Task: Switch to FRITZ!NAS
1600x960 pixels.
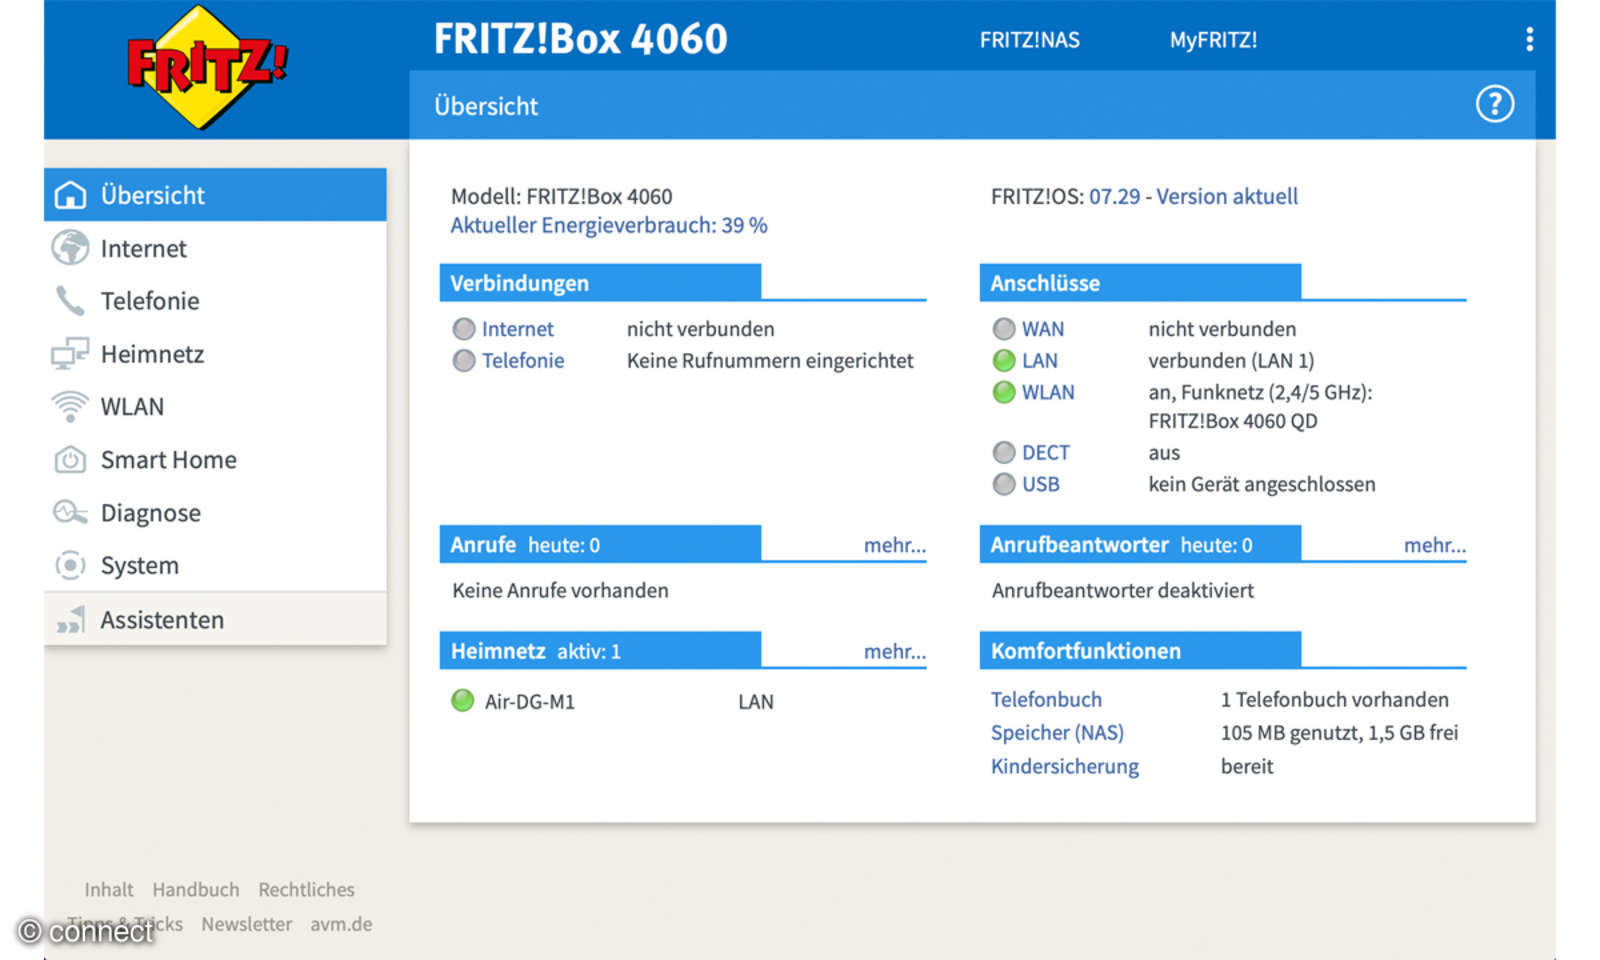Action: (x=1029, y=40)
